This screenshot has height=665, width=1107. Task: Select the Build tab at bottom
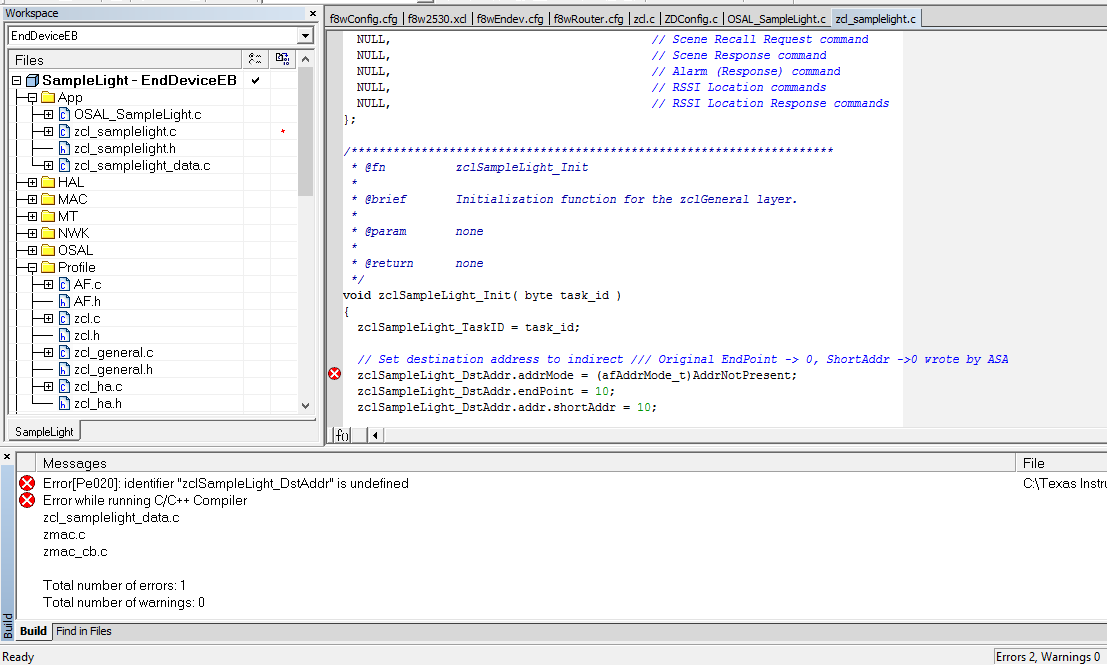[33, 631]
